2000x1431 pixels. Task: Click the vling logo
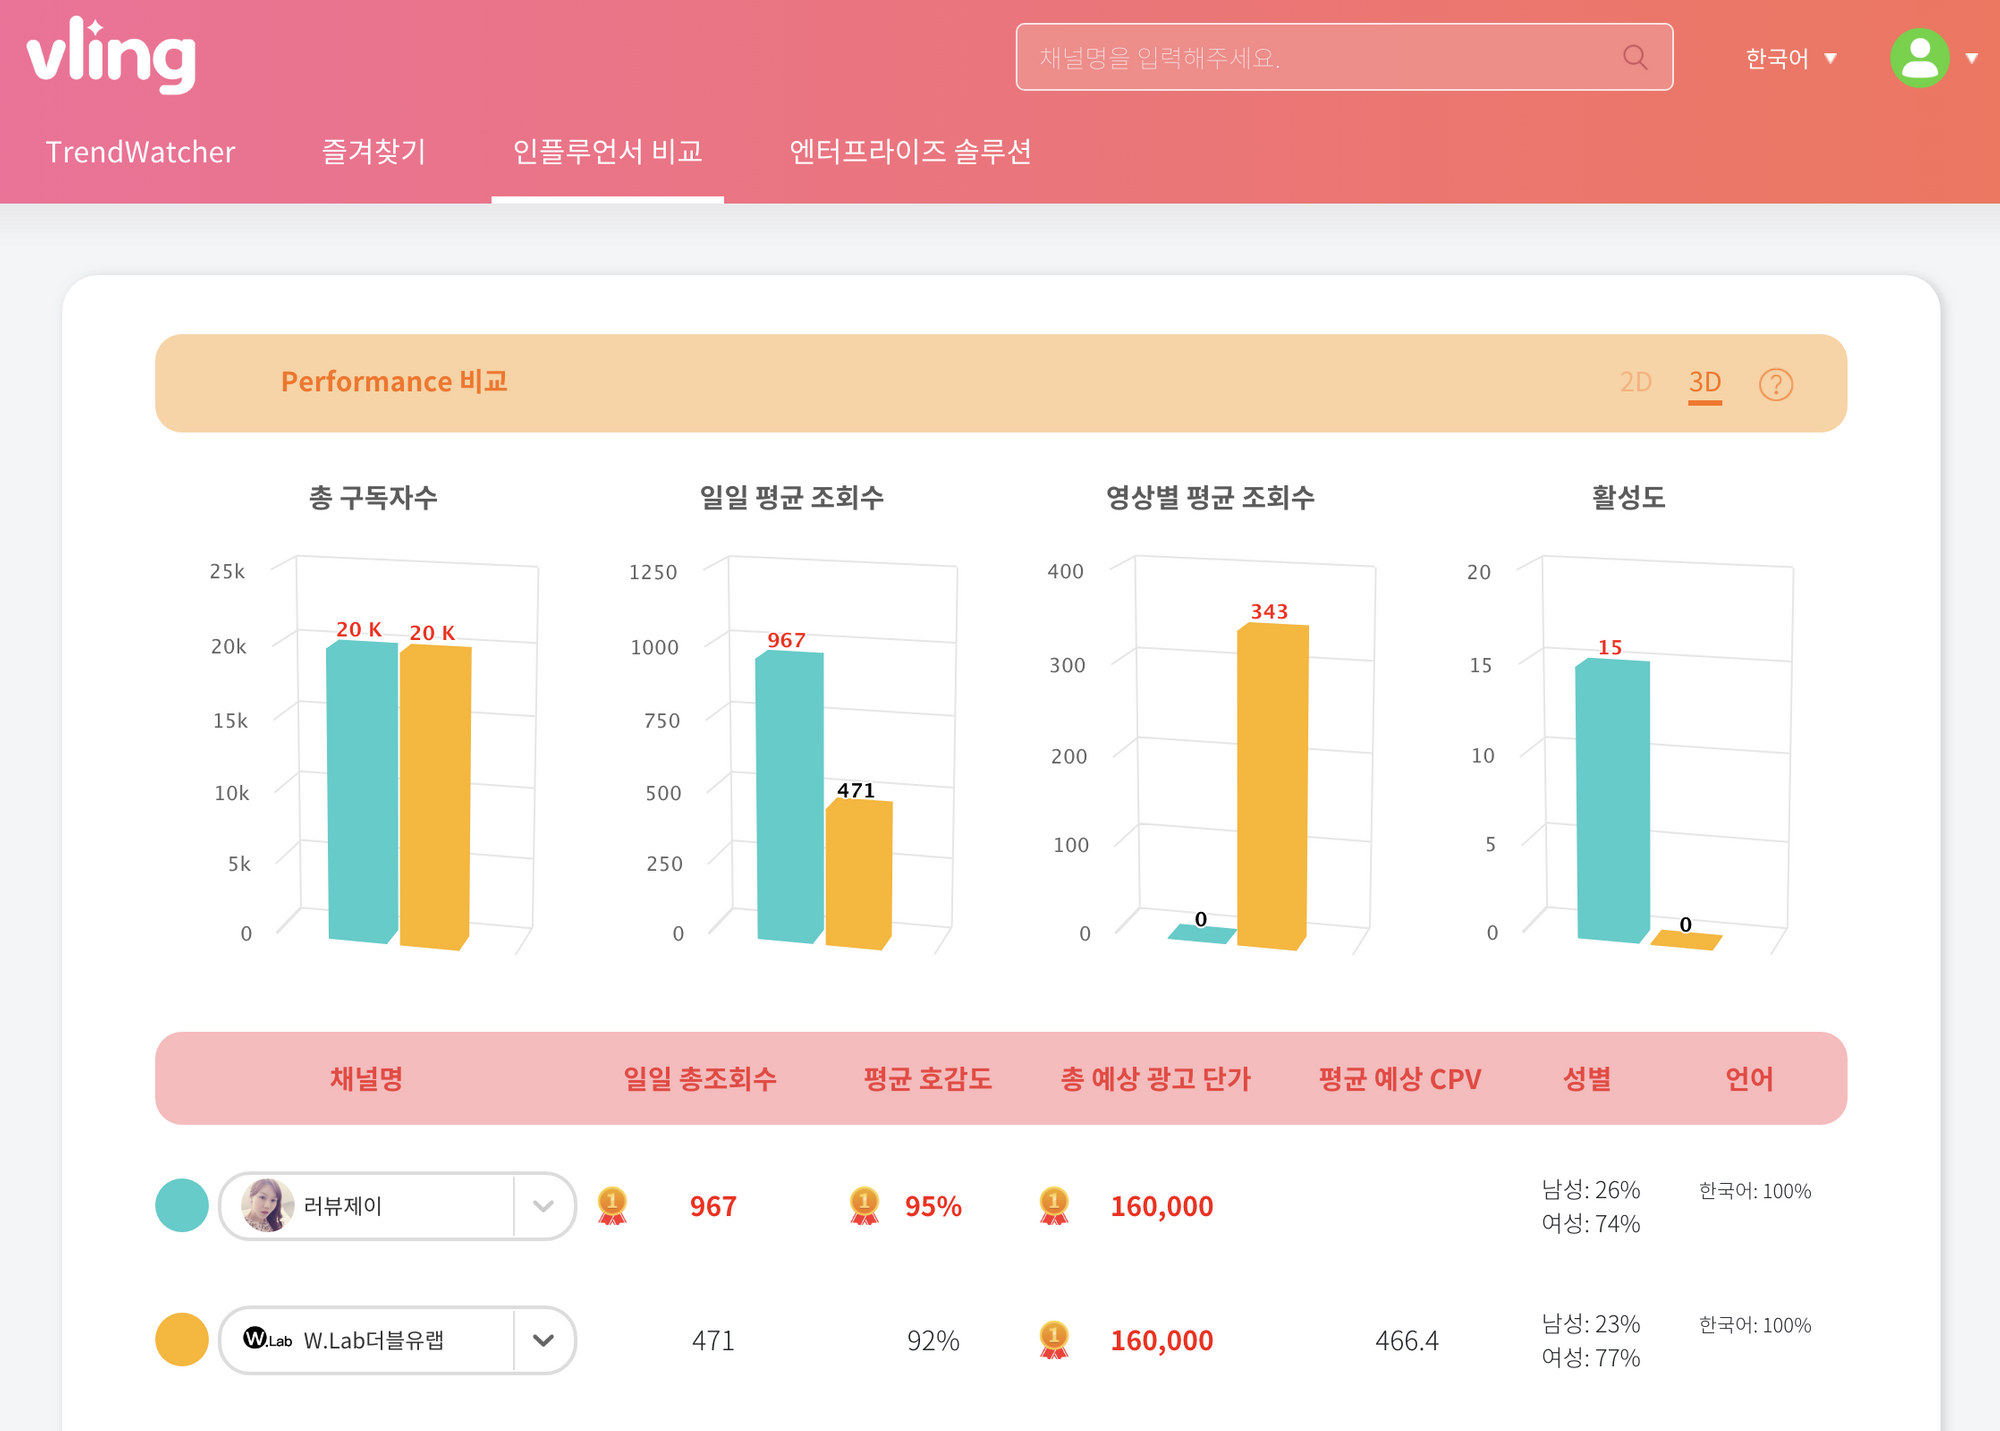click(x=111, y=56)
